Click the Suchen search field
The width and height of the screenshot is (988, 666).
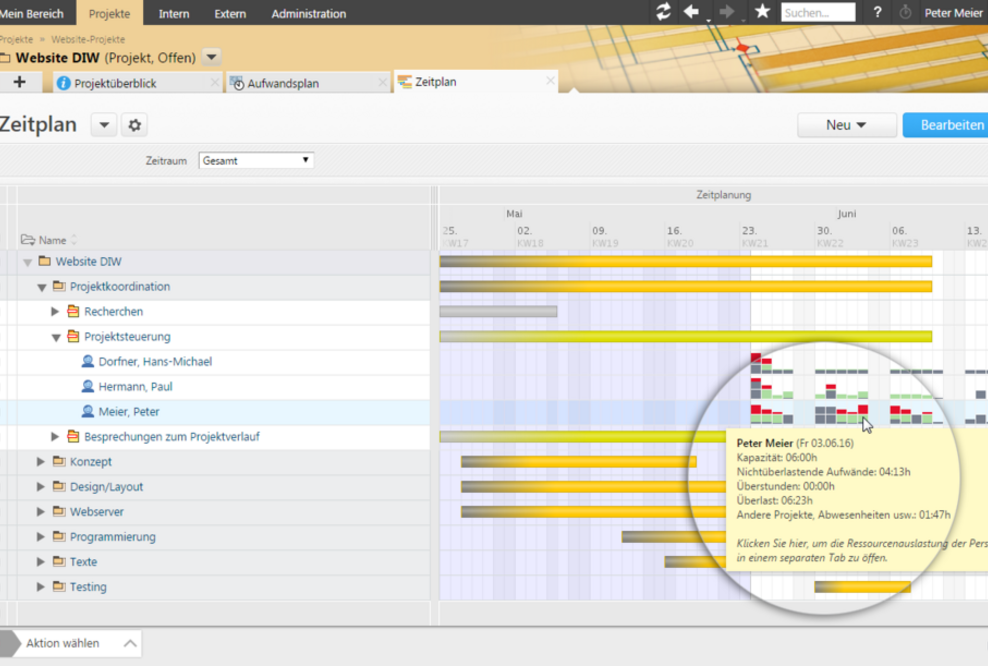click(x=817, y=13)
